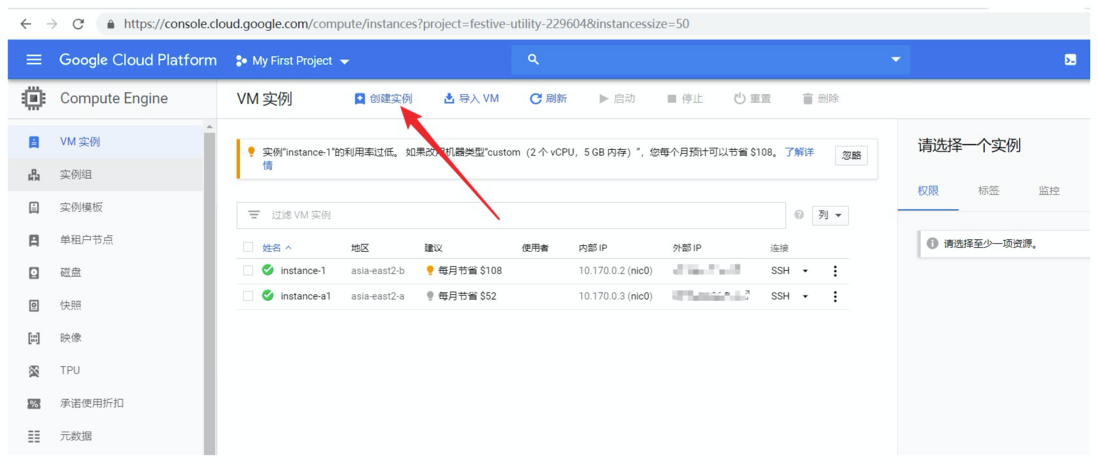Connect via SSH to instance-1
Screen dimensions: 1098x463
tap(780, 271)
